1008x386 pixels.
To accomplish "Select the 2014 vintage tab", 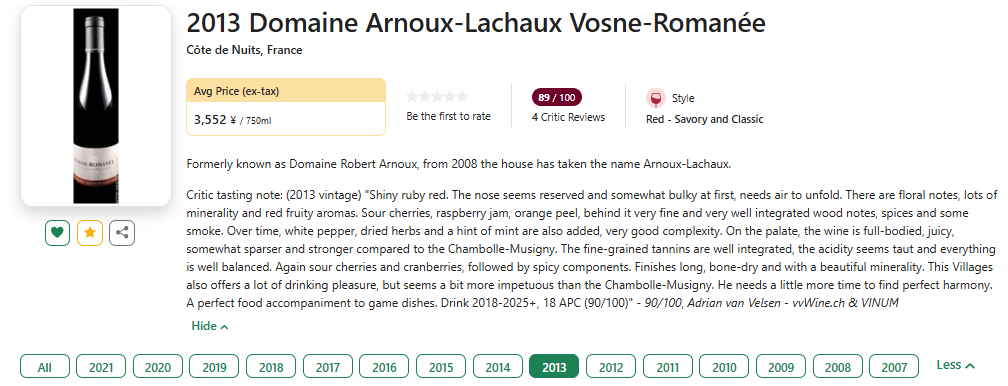I will (x=498, y=367).
